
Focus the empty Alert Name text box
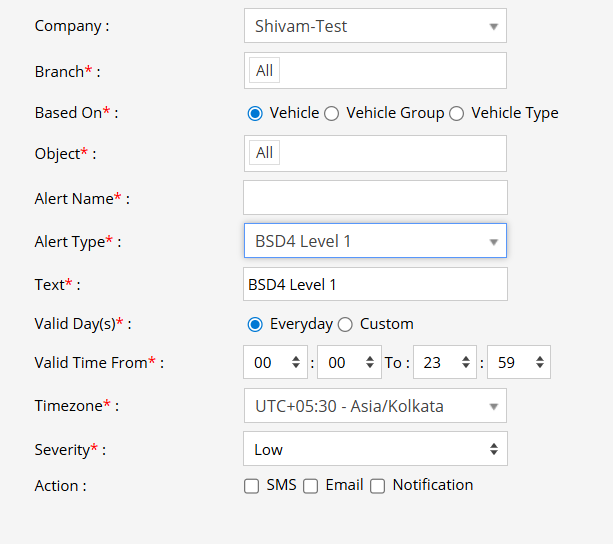[375, 198]
